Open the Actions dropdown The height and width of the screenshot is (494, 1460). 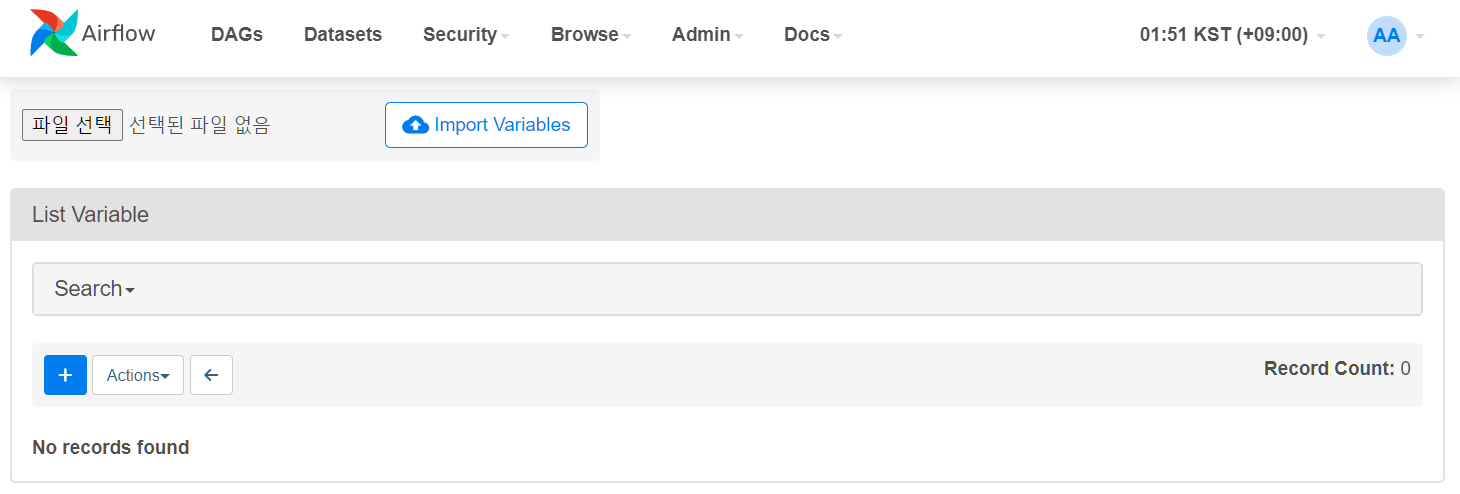pyautogui.click(x=138, y=375)
